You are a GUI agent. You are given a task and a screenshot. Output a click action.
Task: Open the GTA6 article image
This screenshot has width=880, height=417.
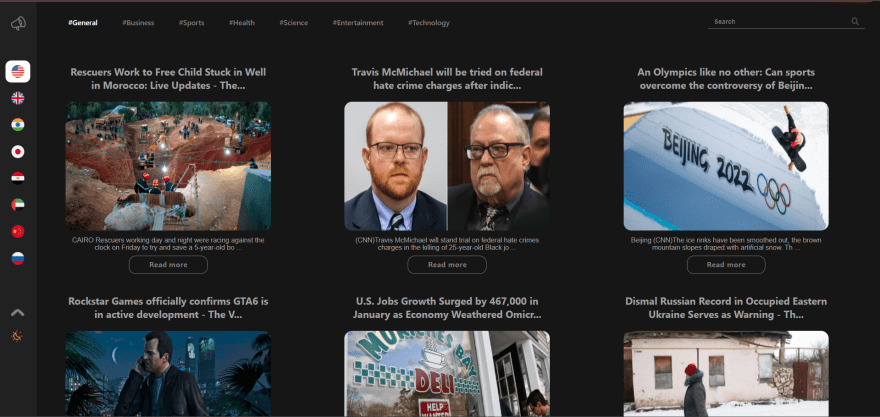pos(168,373)
